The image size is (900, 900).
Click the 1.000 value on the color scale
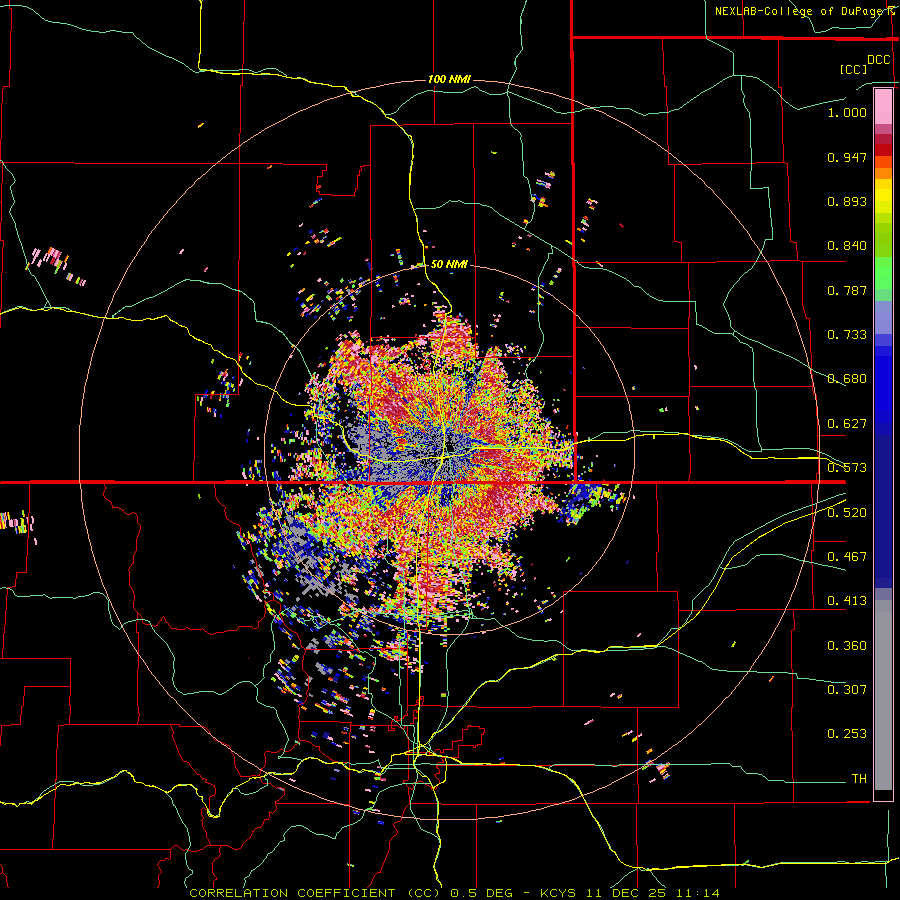pyautogui.click(x=847, y=112)
